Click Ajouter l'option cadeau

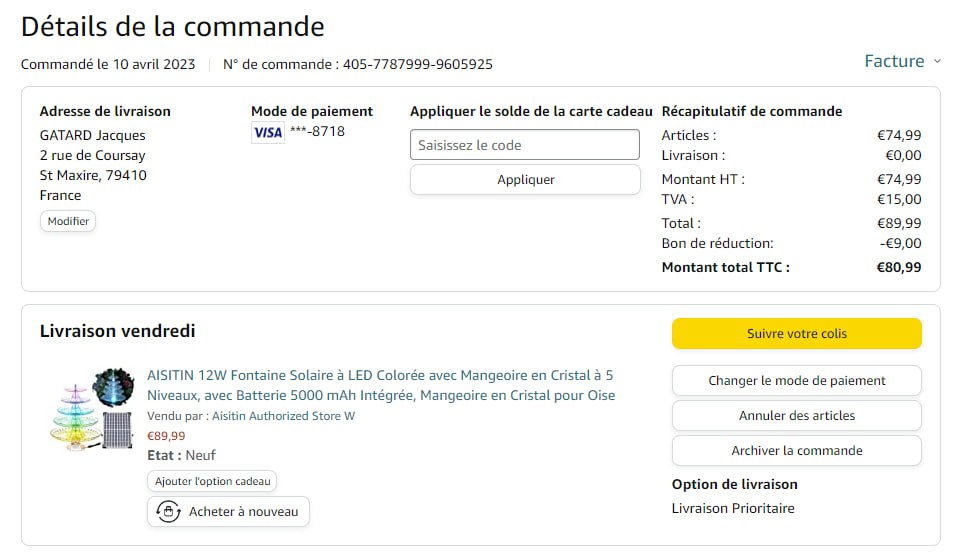coord(212,481)
